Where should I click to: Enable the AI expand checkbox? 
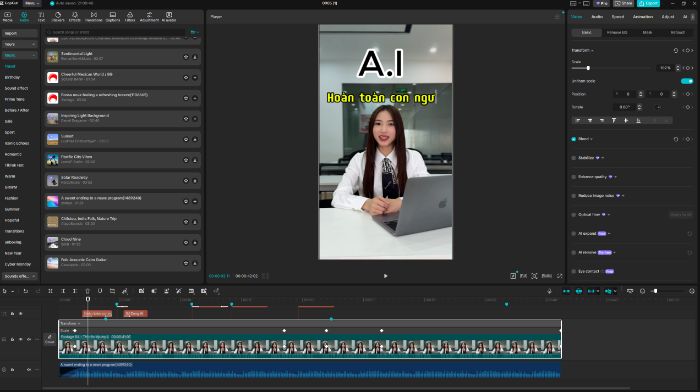574,234
